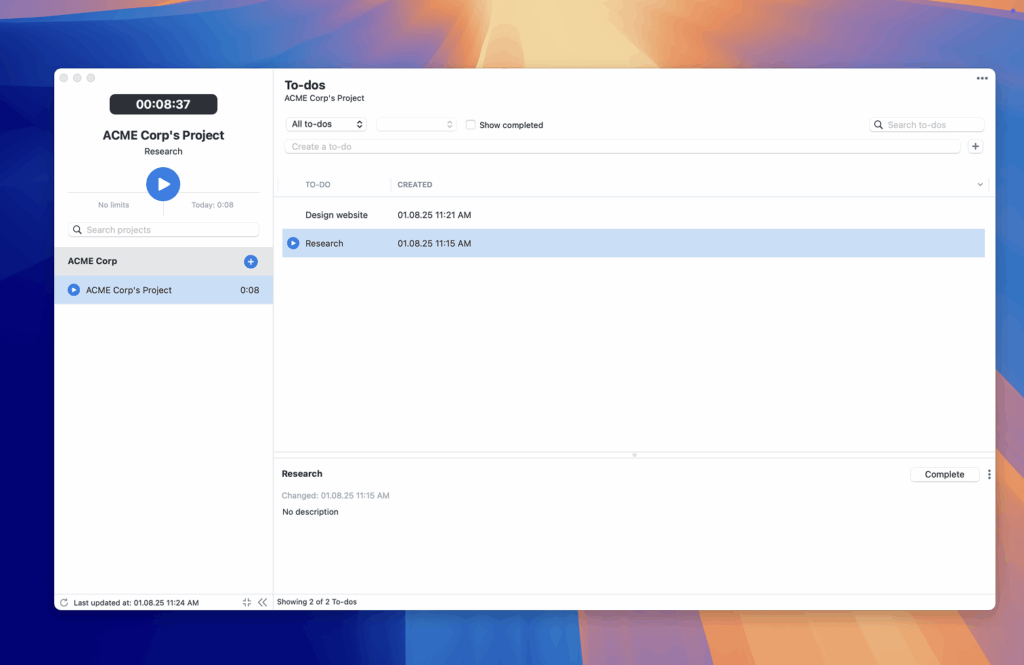Image resolution: width=1024 pixels, height=665 pixels.
Task: Collapse the sidebar with the double chevron icon
Action: [263, 602]
